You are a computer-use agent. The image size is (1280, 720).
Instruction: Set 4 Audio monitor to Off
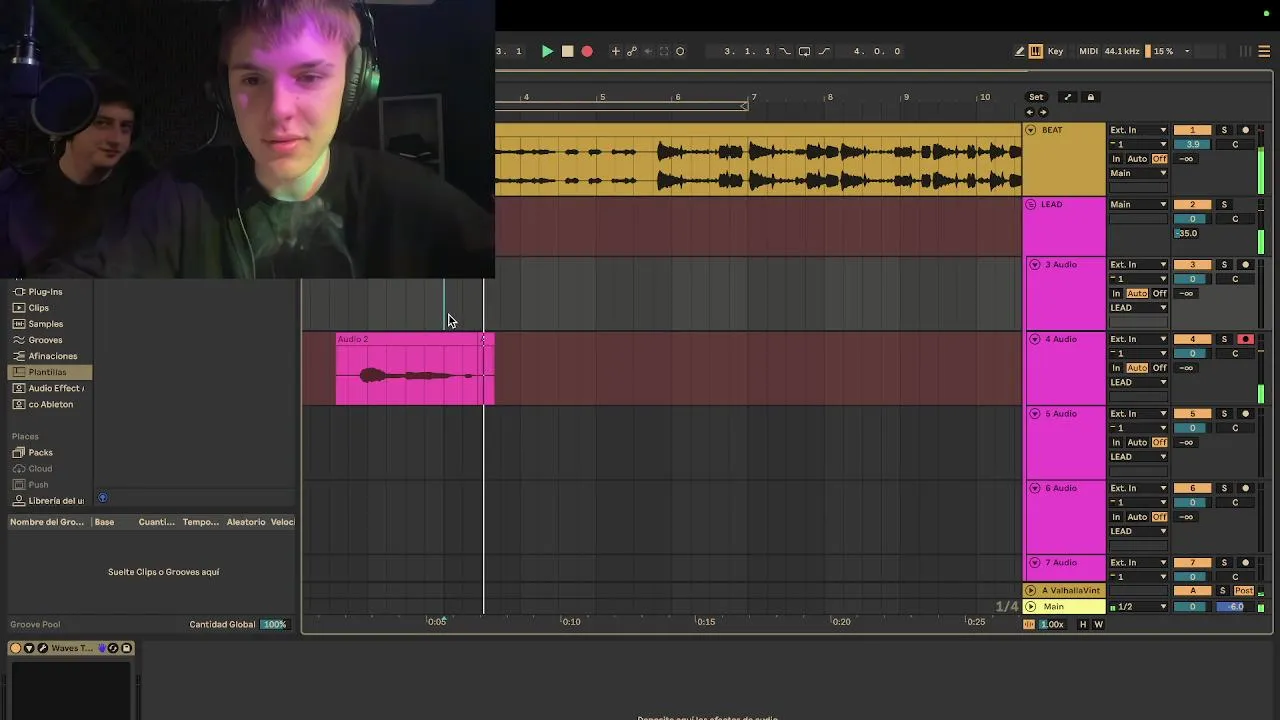[1159, 367]
